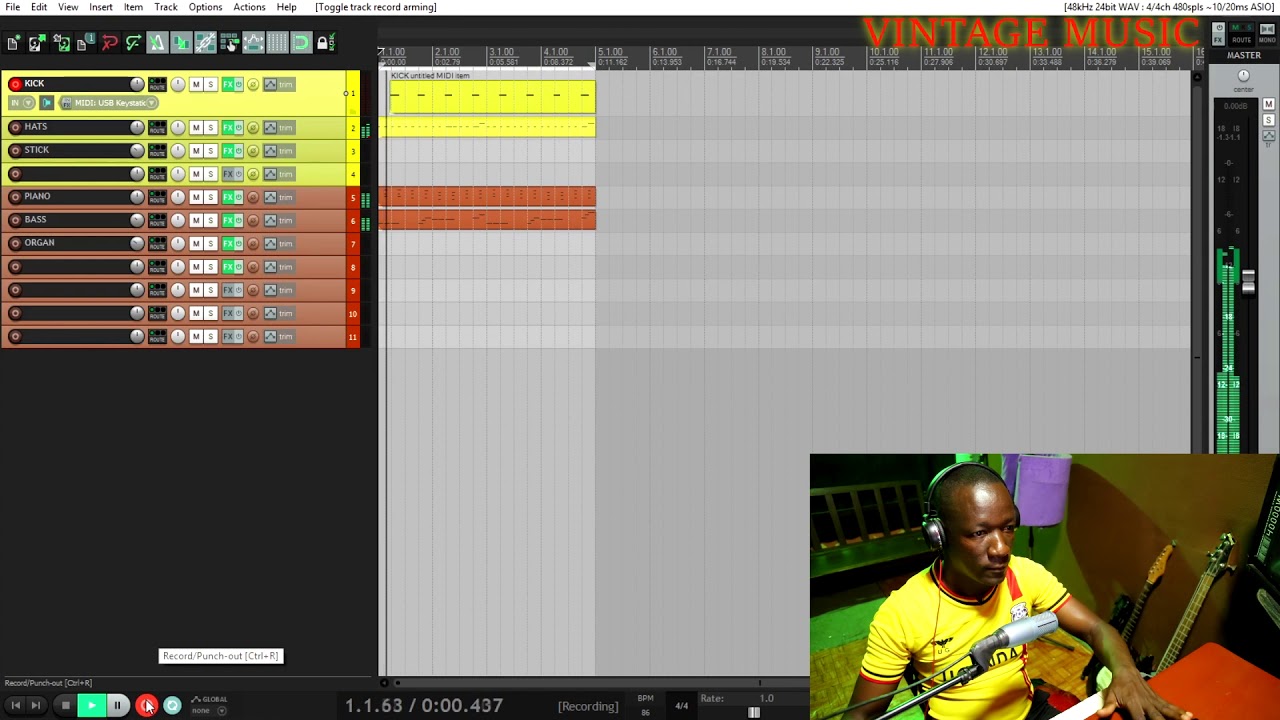Click the Redo toolbar icon

(x=133, y=43)
